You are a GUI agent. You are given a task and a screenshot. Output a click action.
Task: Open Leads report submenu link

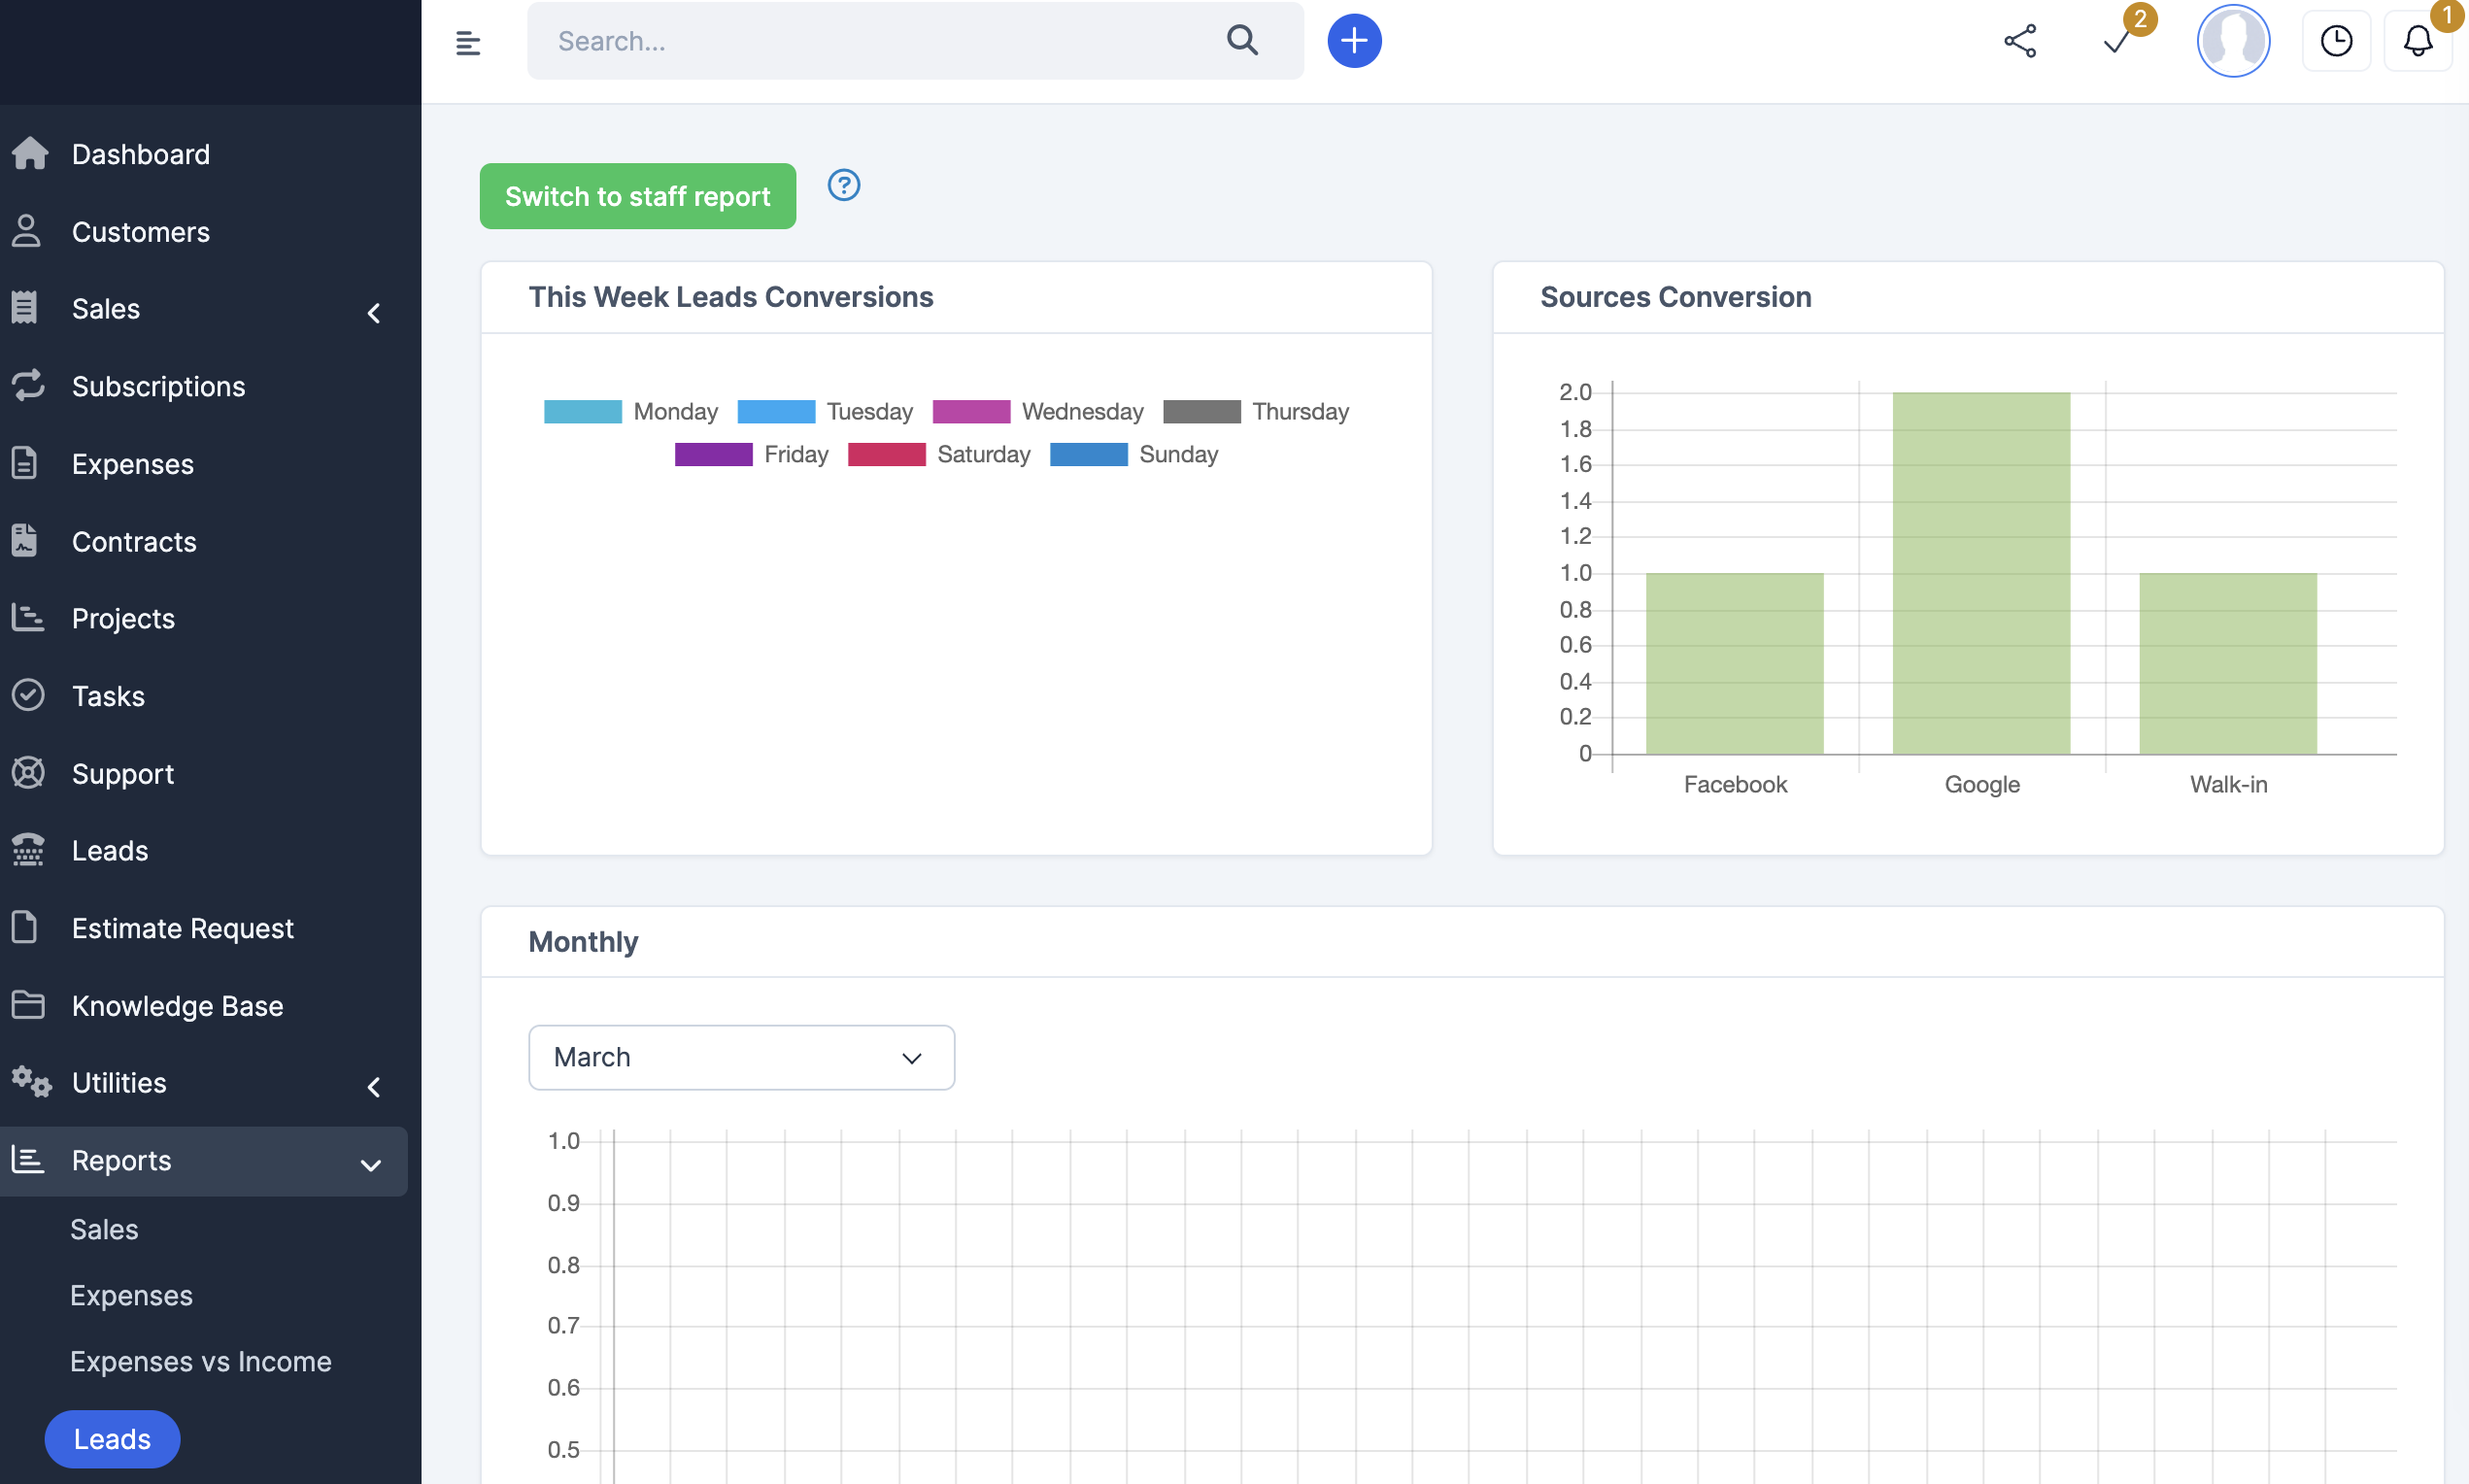pos(112,1438)
